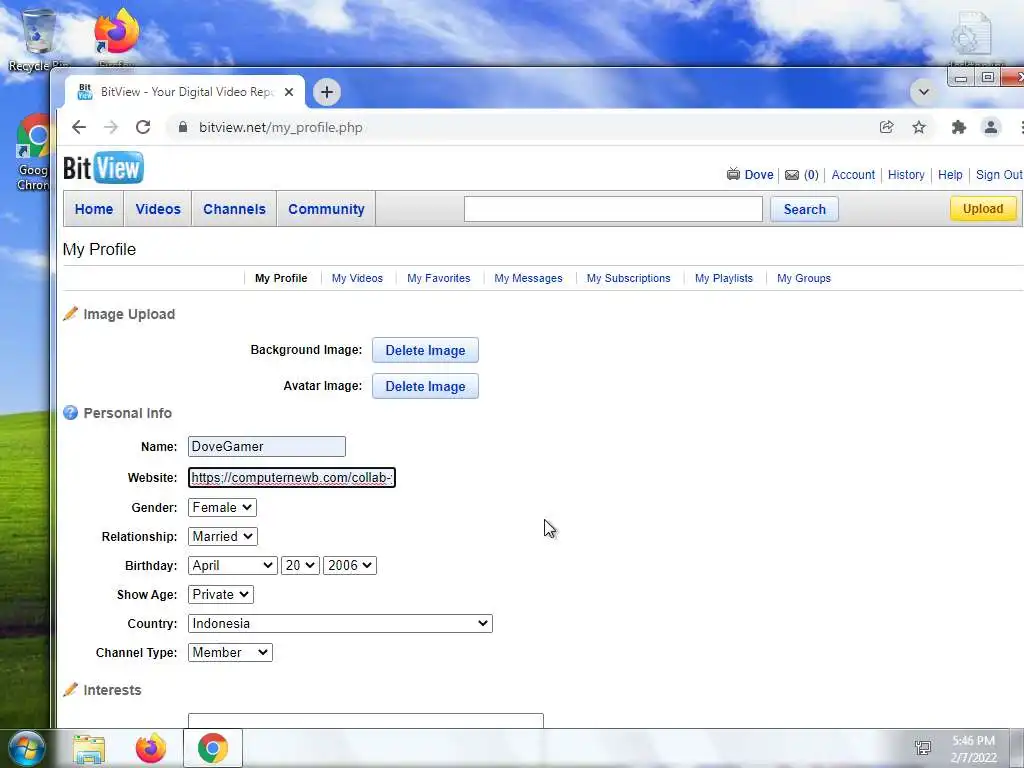
Task: Open the Account link
Action: (853, 174)
